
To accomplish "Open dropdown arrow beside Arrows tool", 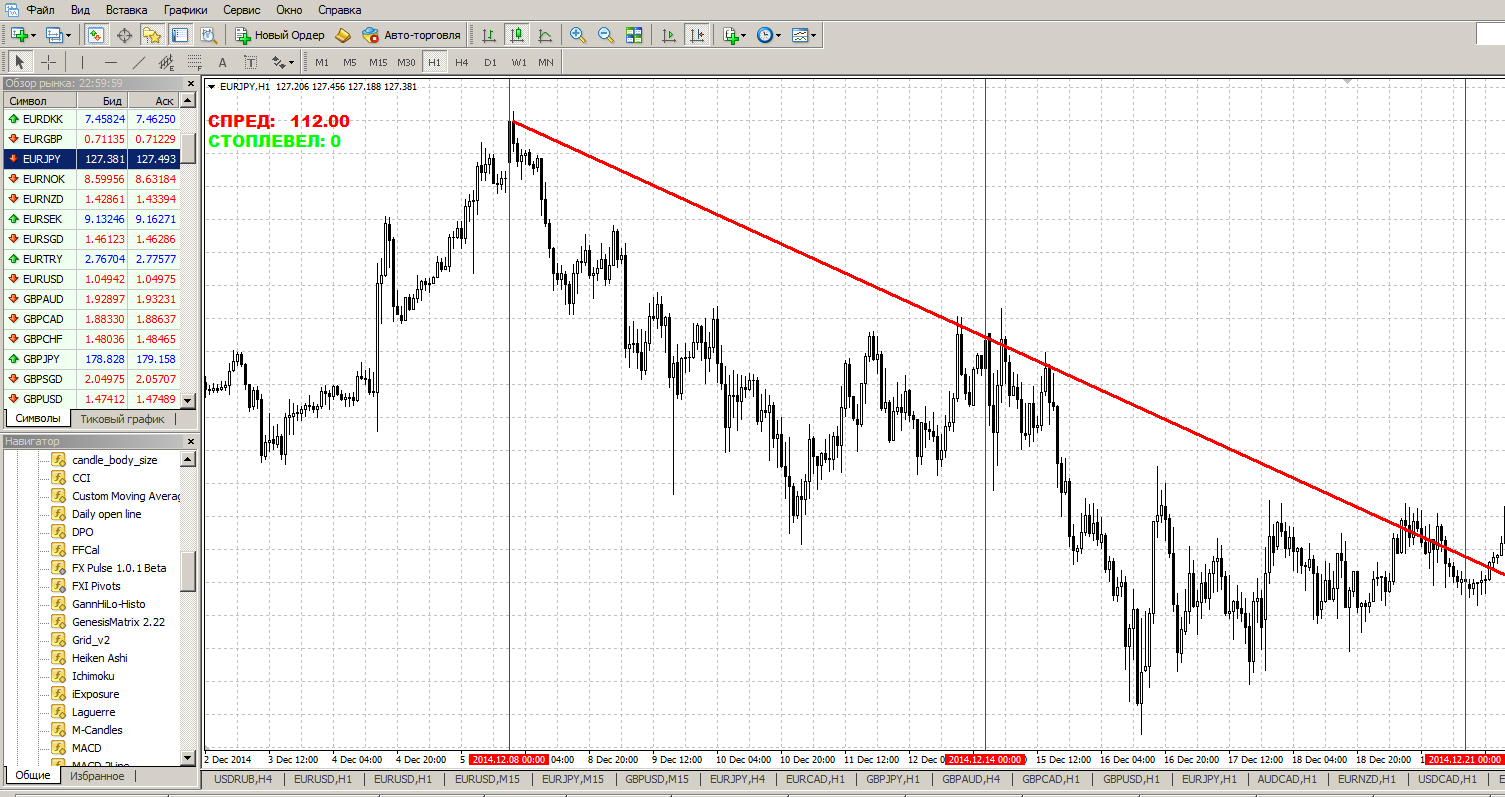I will click(x=292, y=62).
